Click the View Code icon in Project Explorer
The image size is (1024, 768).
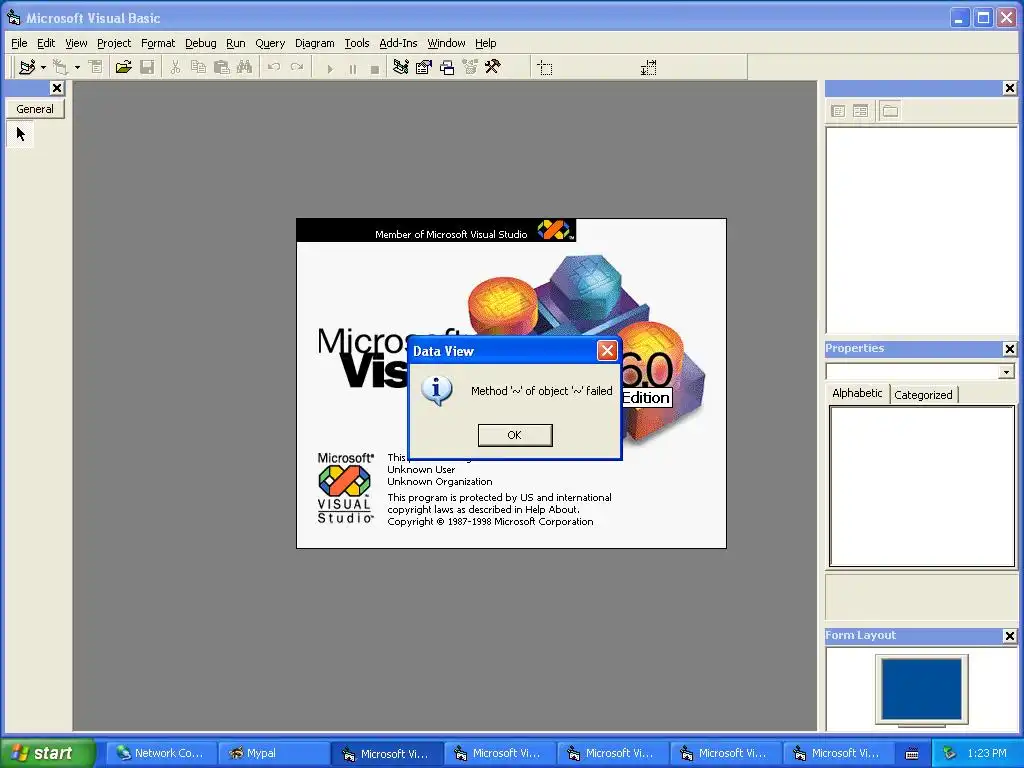[838, 111]
